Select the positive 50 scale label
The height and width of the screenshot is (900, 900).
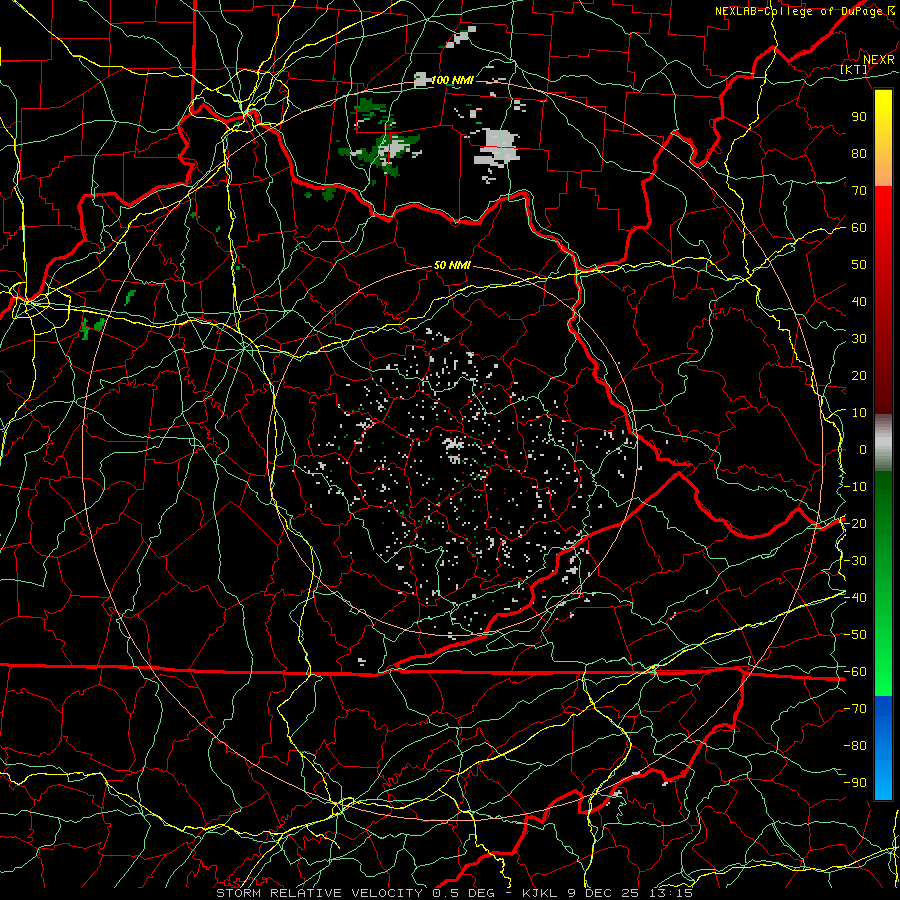click(859, 265)
